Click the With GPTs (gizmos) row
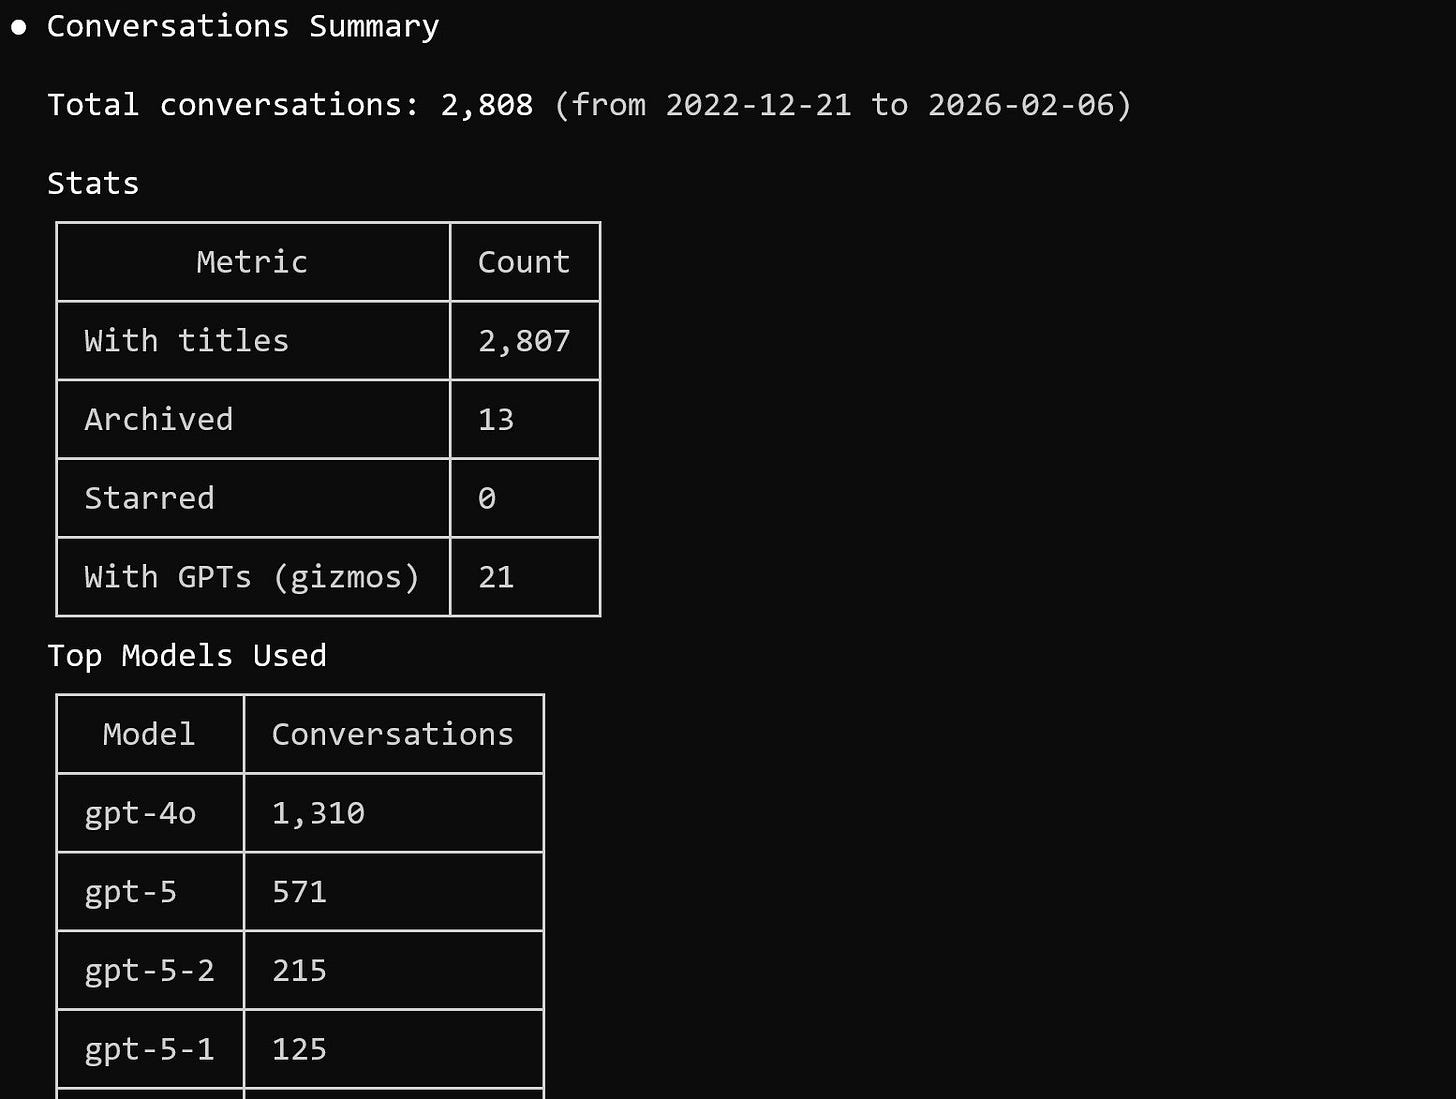Viewport: 1456px width, 1099px height. coord(251,576)
